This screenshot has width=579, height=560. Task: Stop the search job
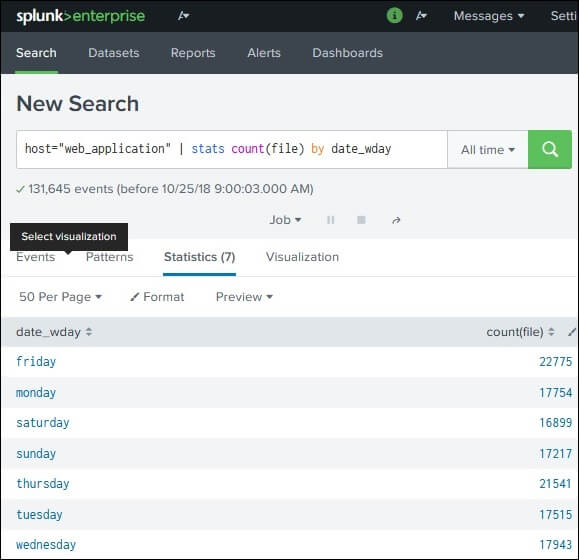pos(361,220)
